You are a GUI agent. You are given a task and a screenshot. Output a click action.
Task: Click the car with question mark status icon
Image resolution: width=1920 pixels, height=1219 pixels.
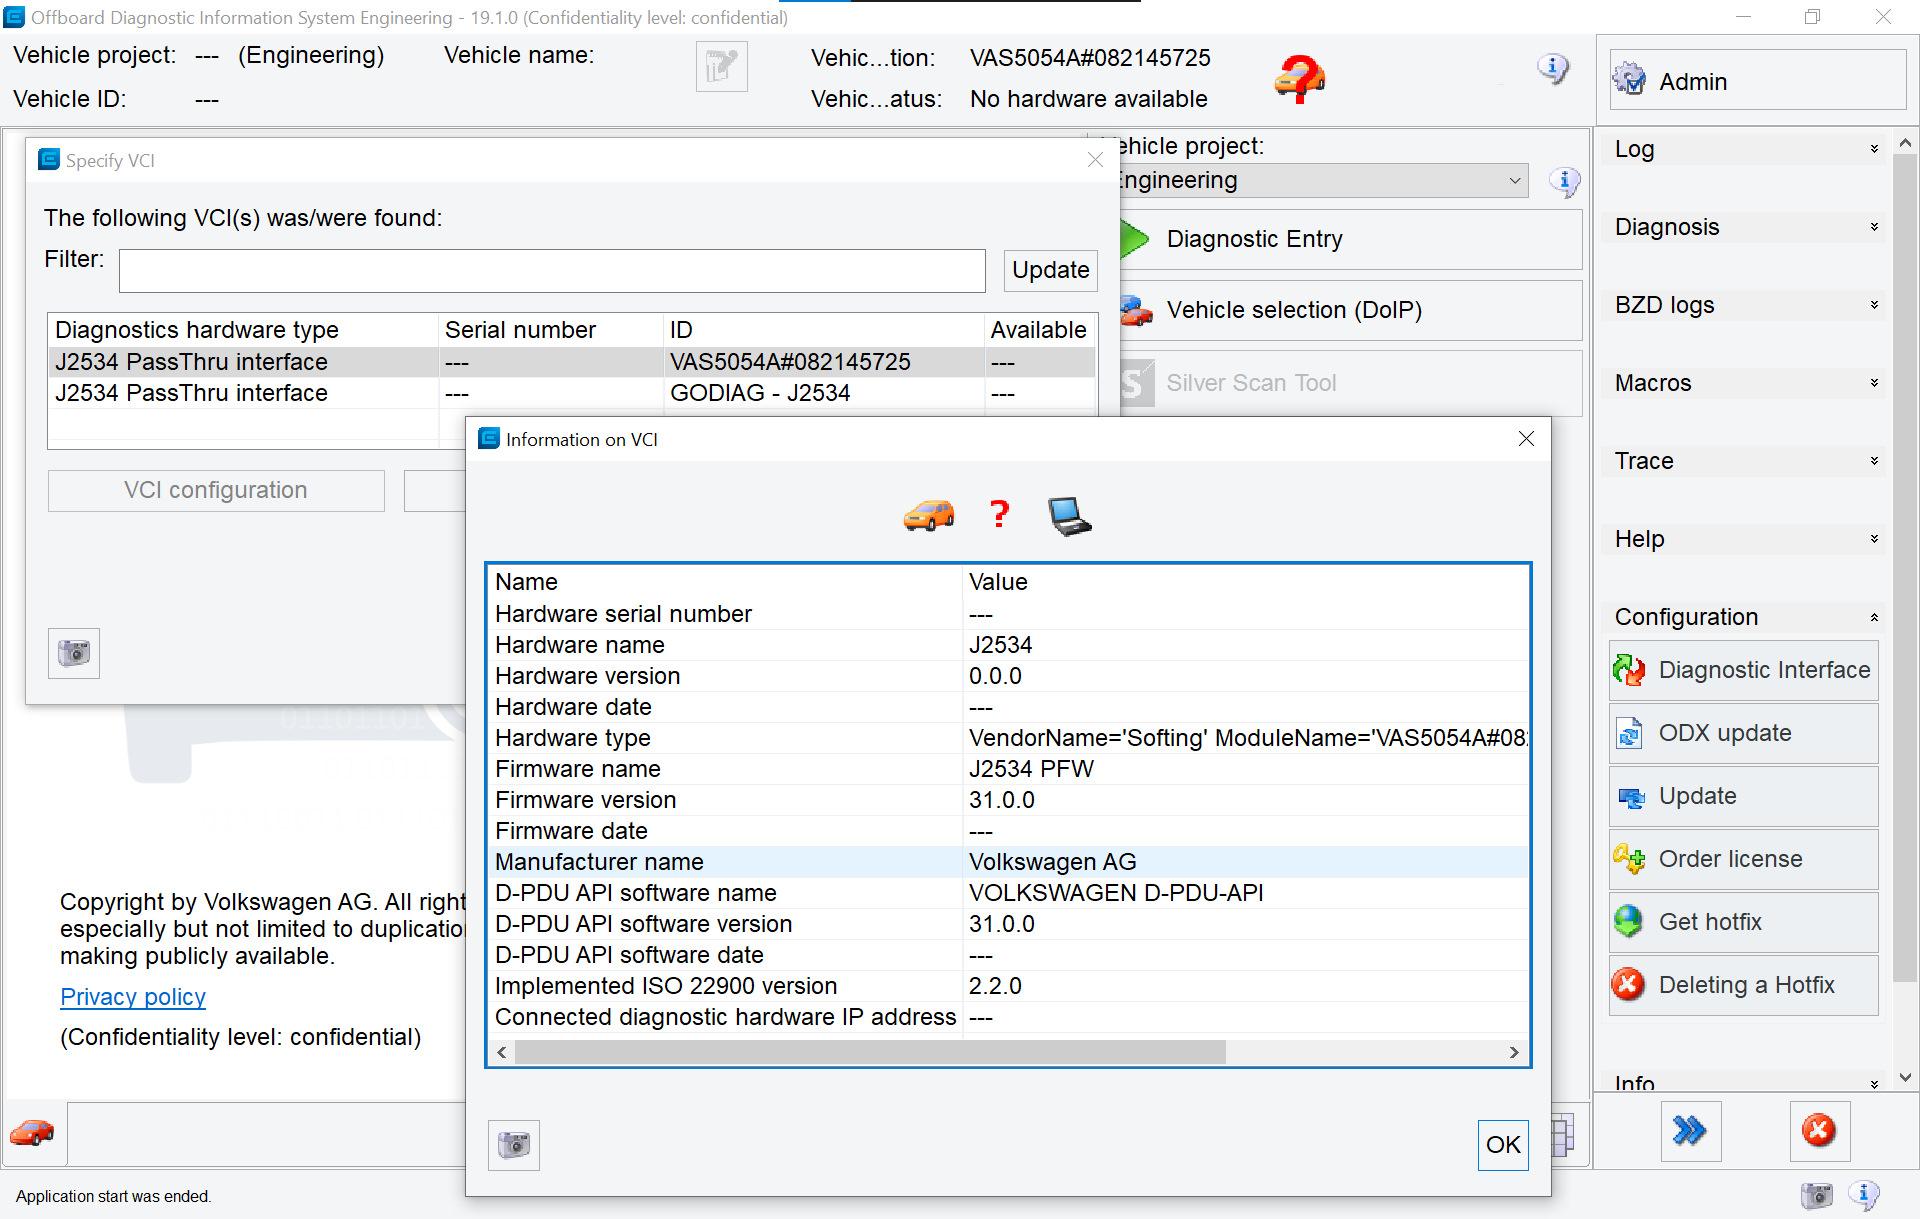coord(1300,78)
